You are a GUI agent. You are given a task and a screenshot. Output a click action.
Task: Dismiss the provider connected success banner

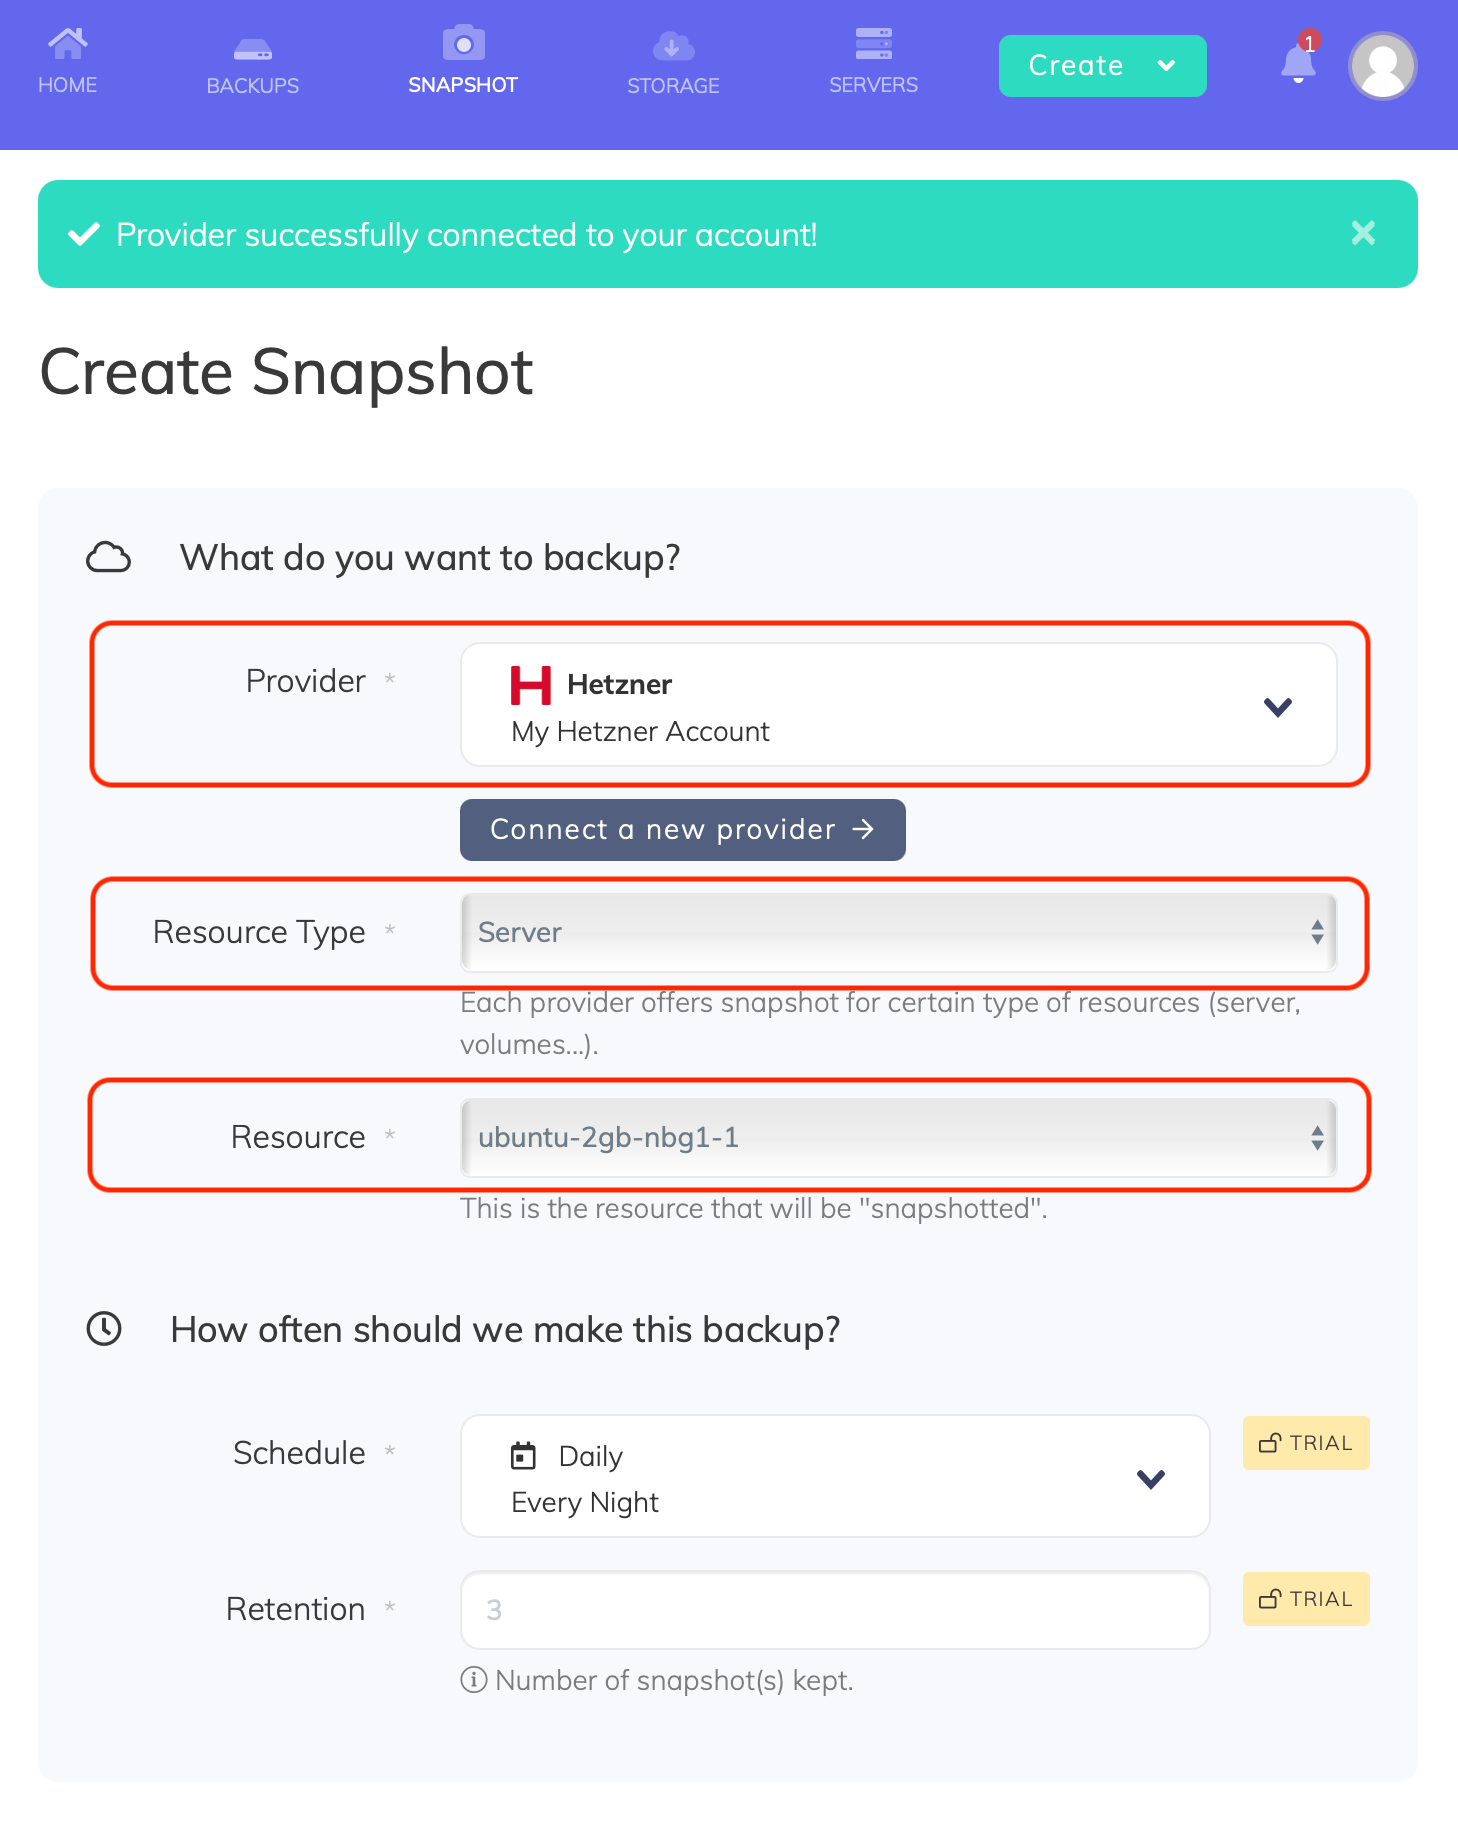(1362, 234)
